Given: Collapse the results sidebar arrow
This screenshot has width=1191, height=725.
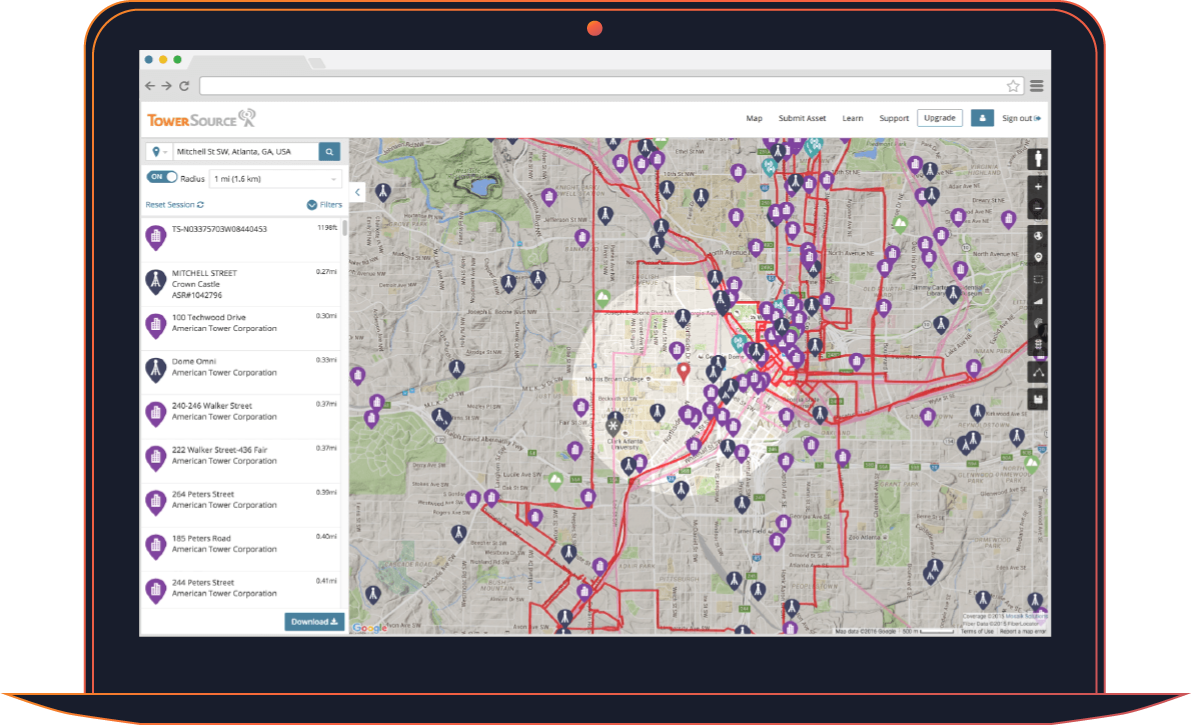Looking at the screenshot, I should click(x=357, y=192).
